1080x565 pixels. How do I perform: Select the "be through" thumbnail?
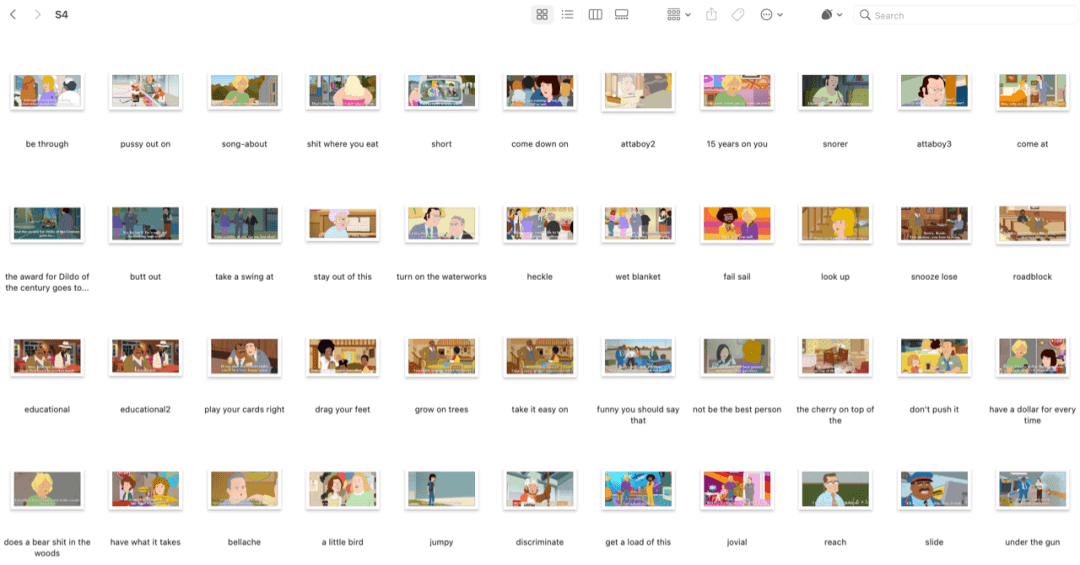pyautogui.click(x=47, y=91)
